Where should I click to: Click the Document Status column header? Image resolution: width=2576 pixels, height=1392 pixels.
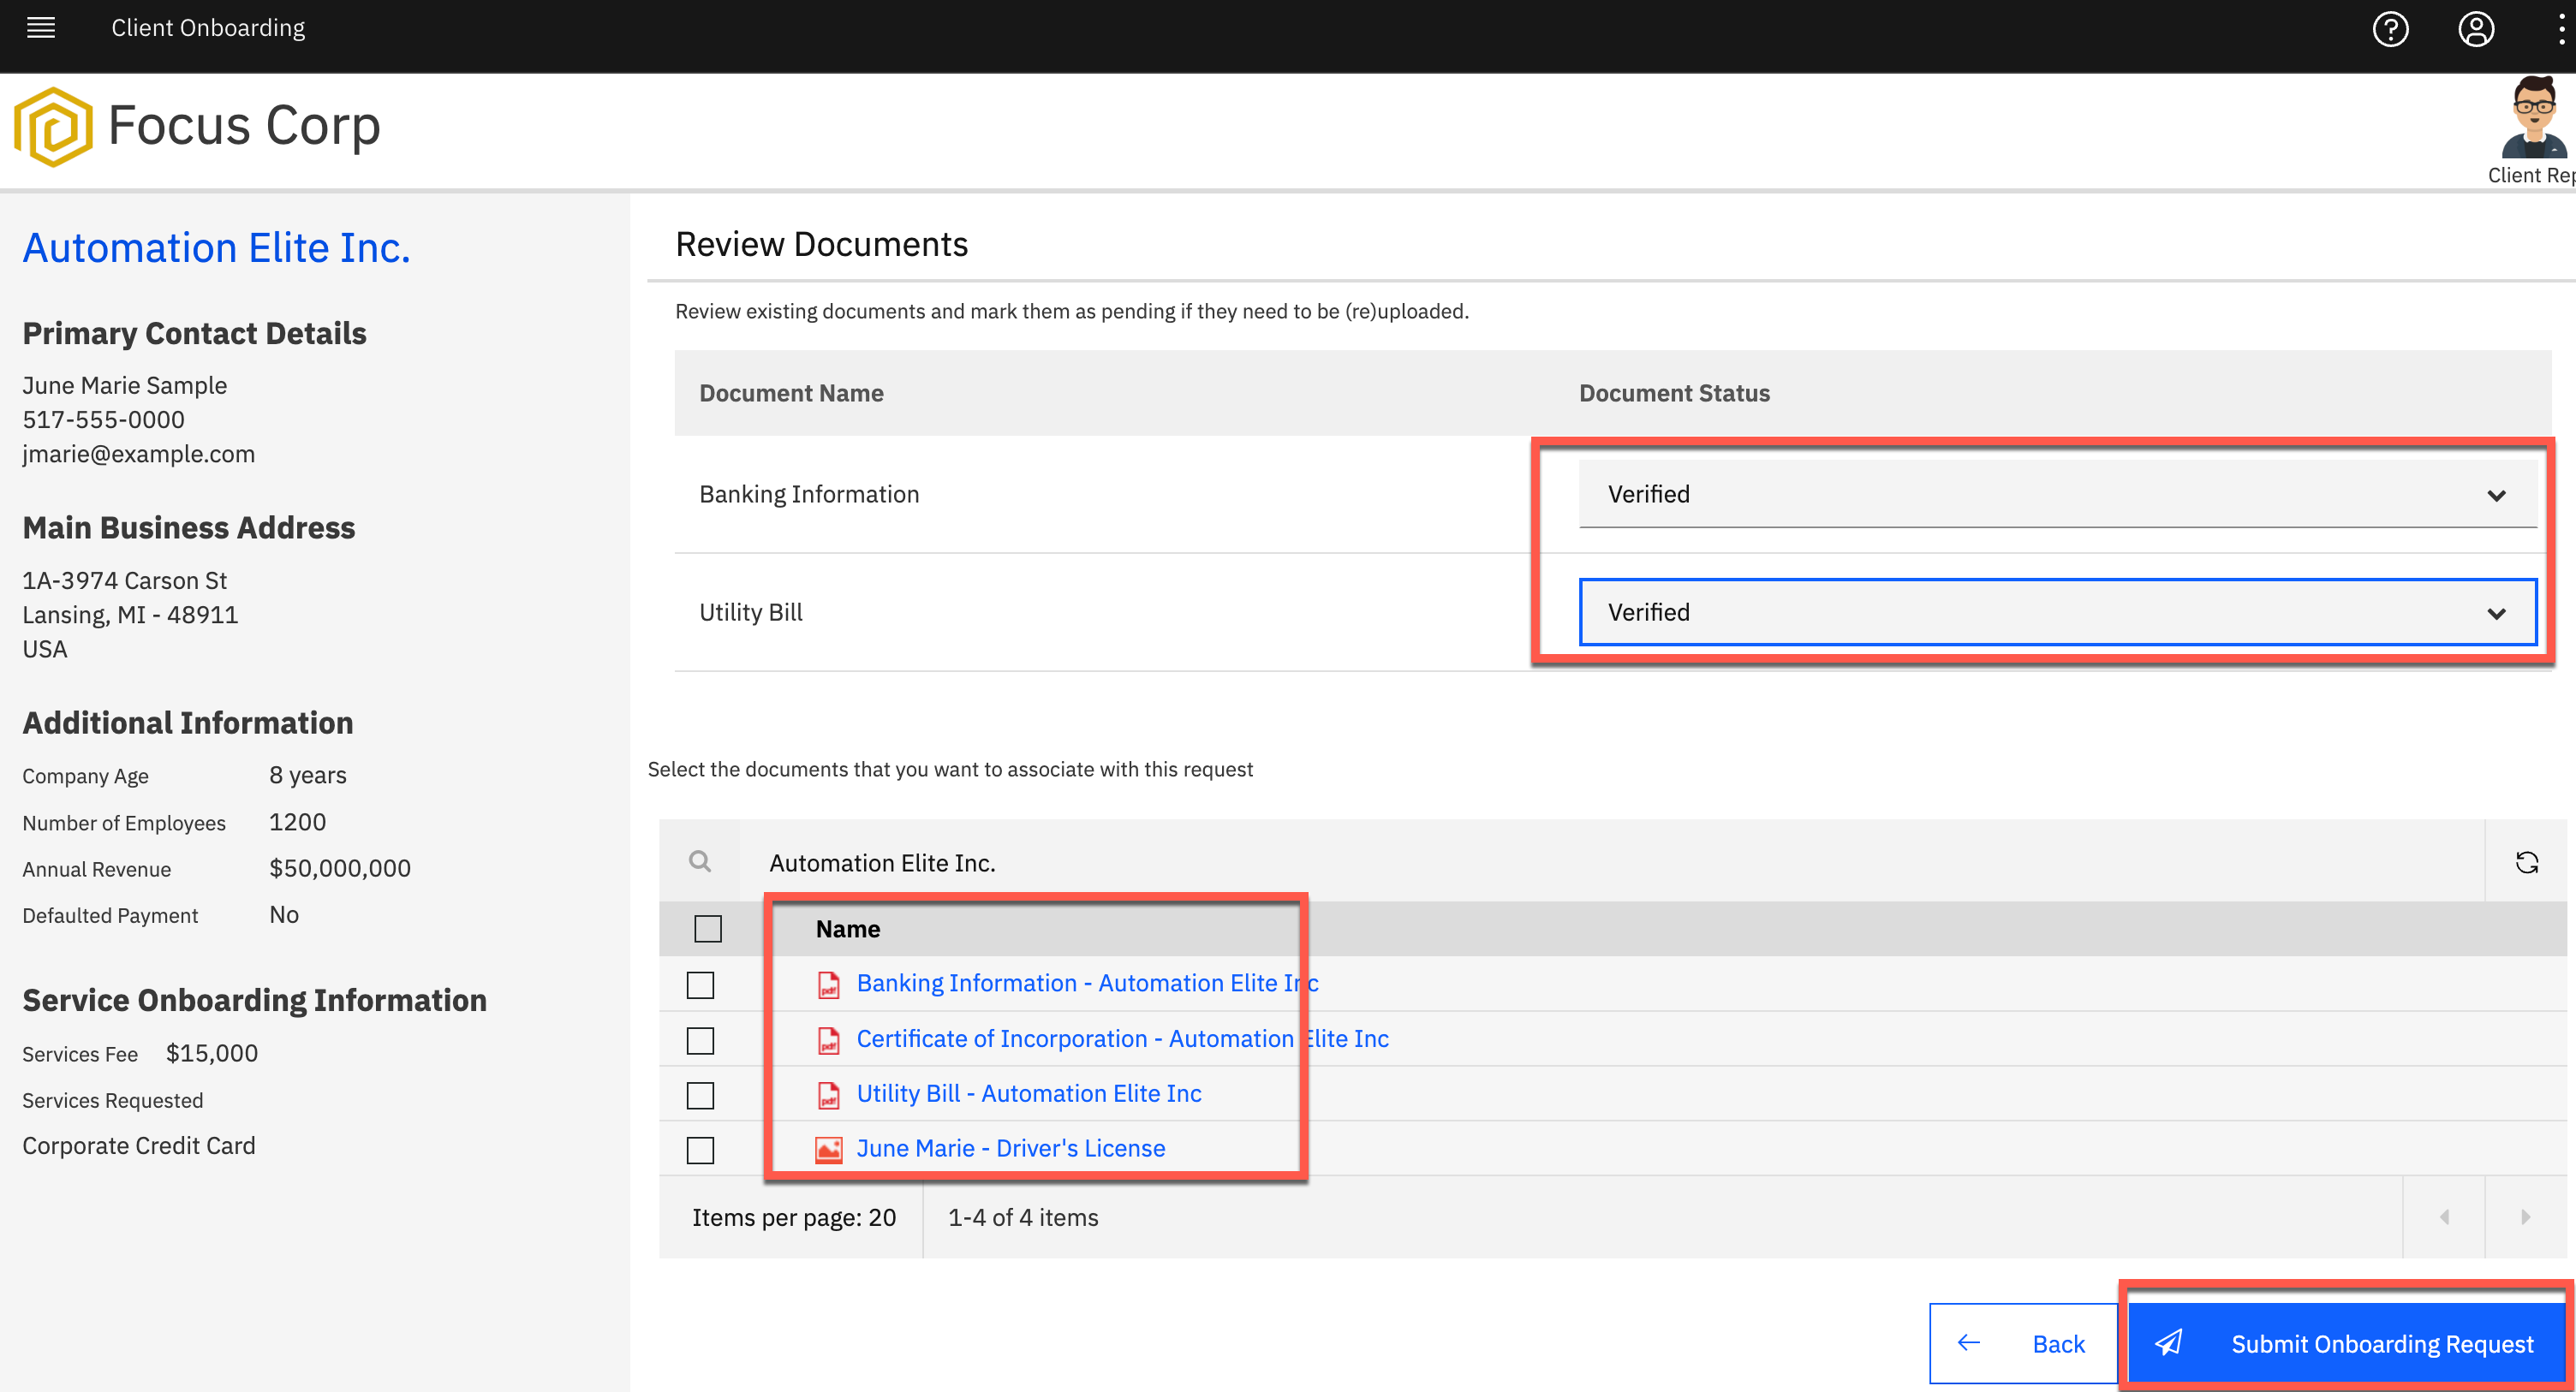point(1674,393)
